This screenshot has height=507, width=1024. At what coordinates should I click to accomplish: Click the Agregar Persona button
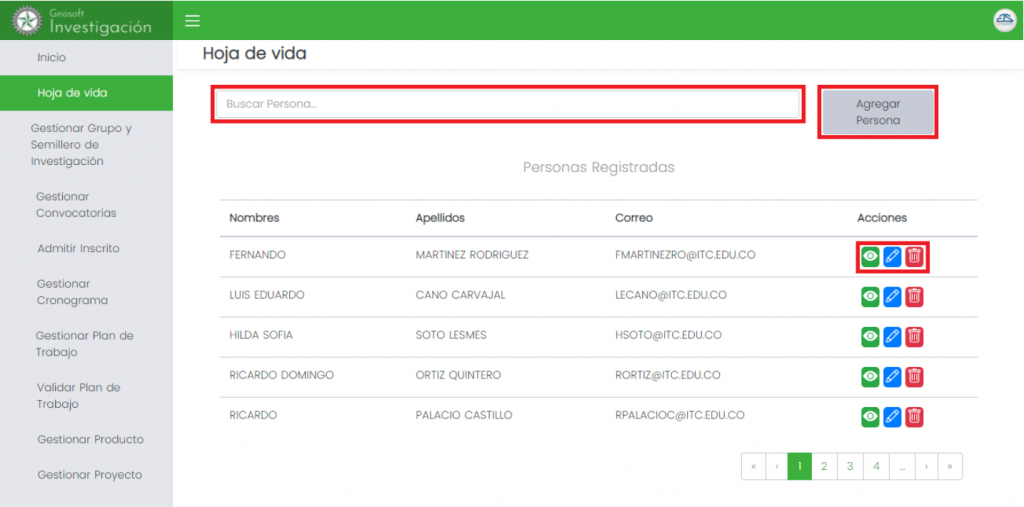click(x=878, y=112)
